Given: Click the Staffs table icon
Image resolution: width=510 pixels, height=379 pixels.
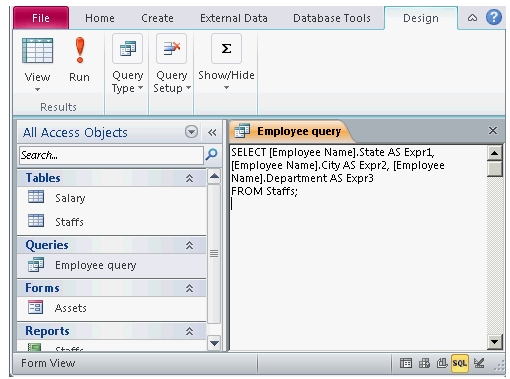Looking at the screenshot, I should (36, 220).
